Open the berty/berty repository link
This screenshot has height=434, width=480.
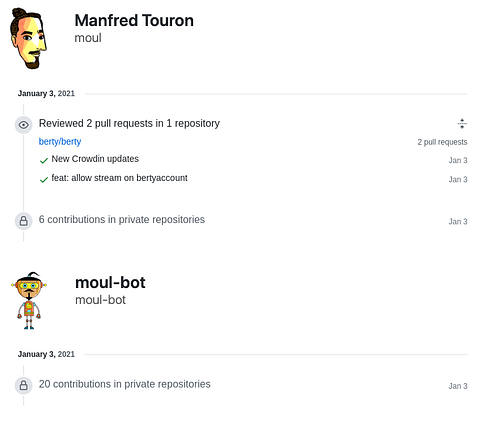[60, 142]
